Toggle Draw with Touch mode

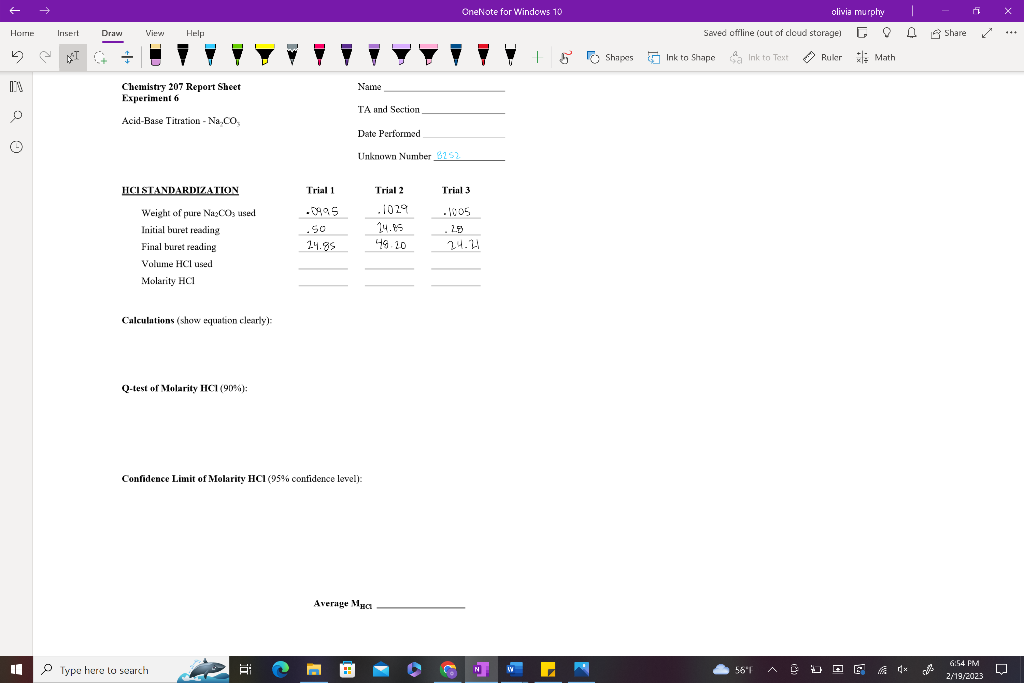tap(566, 57)
